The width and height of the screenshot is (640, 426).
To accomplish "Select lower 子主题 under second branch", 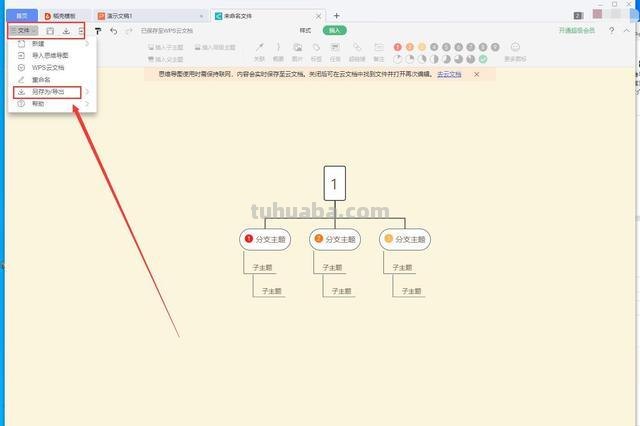I will pos(341,291).
